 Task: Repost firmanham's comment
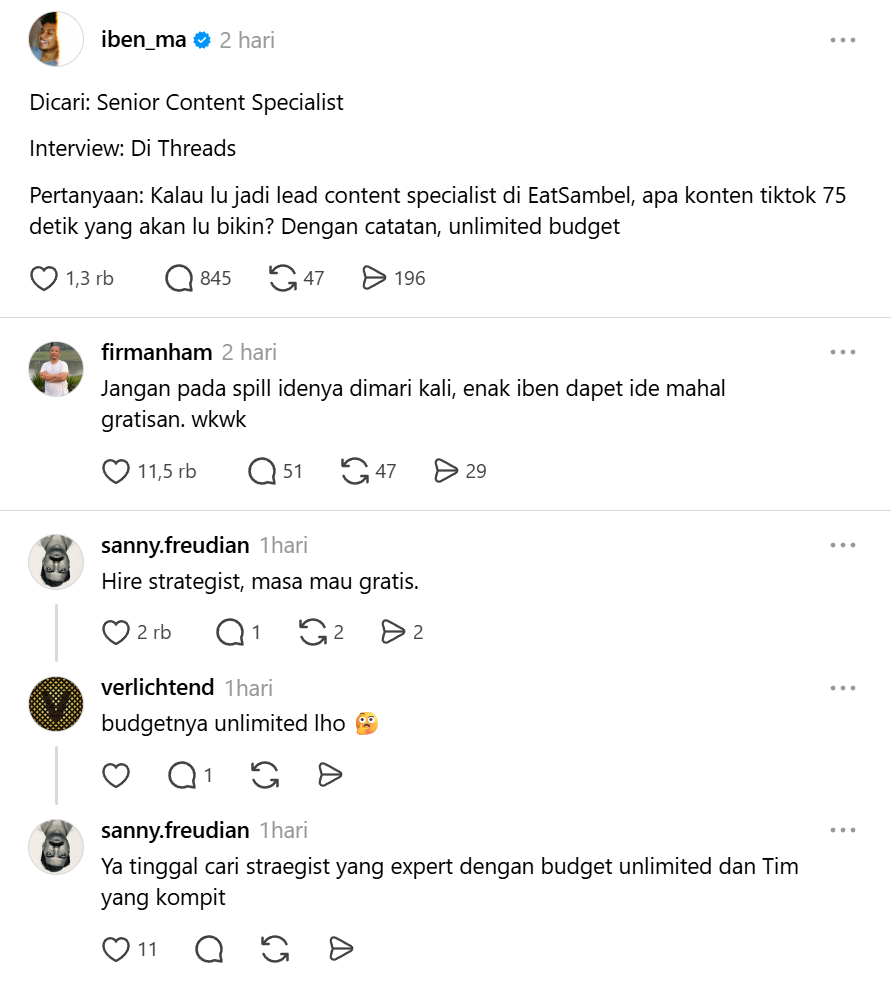point(355,471)
